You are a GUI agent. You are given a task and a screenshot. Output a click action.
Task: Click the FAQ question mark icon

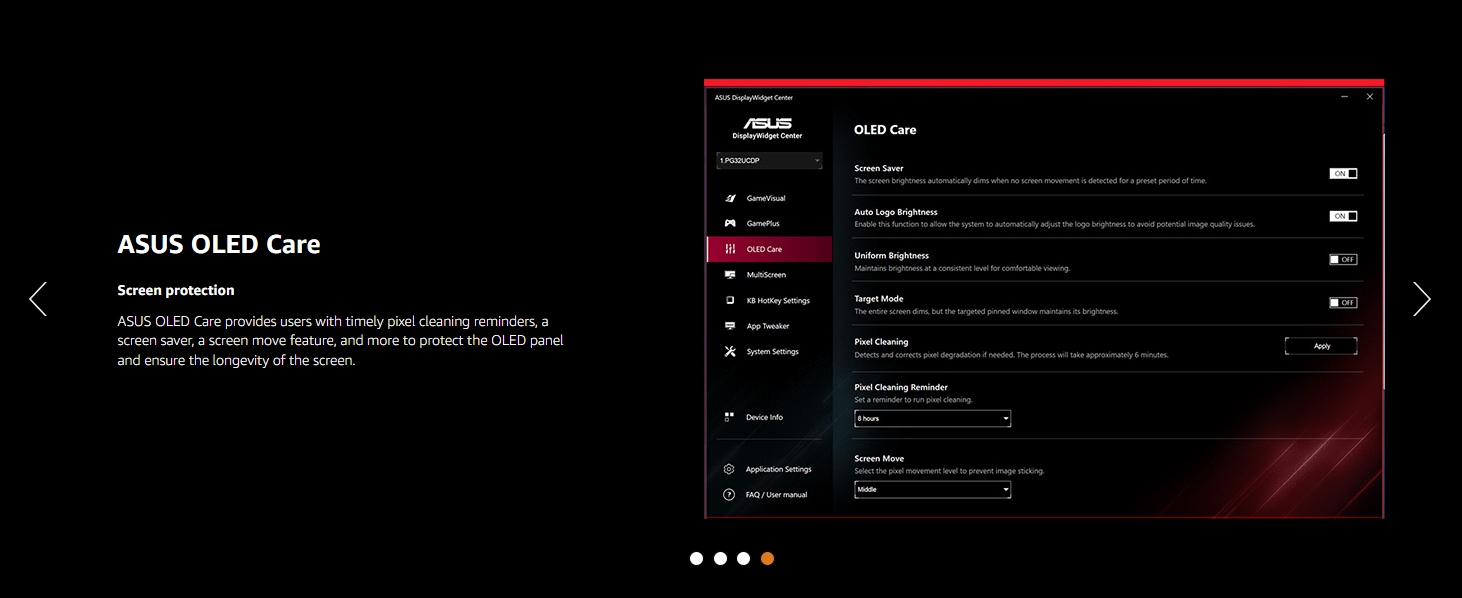point(729,495)
